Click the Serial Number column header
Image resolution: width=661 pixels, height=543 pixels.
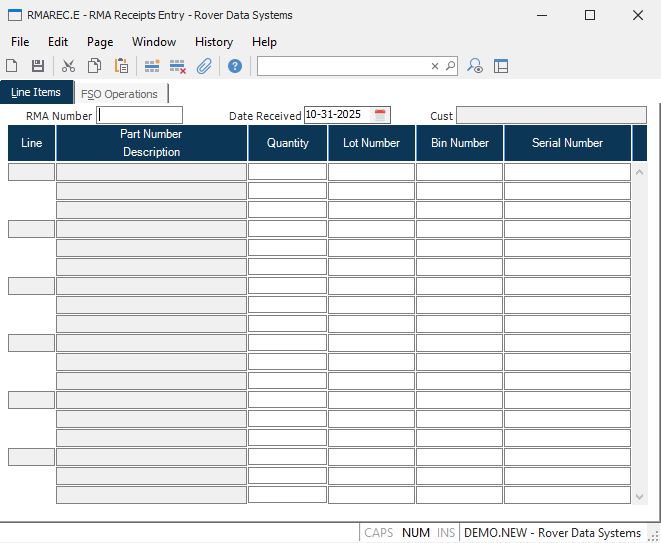pos(567,143)
